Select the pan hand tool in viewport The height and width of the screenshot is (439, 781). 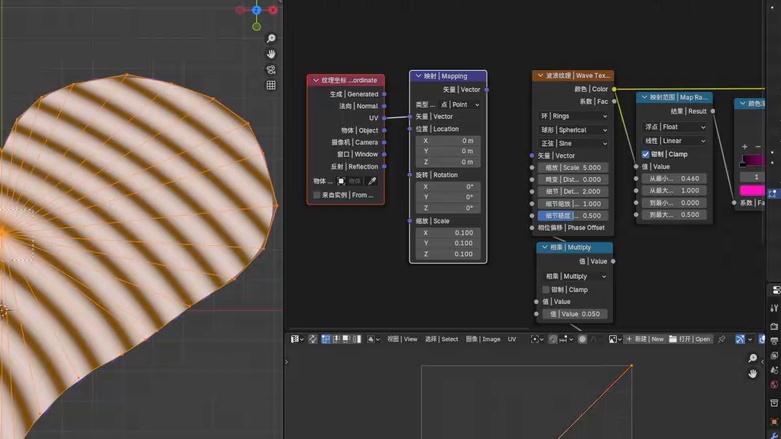pos(271,54)
